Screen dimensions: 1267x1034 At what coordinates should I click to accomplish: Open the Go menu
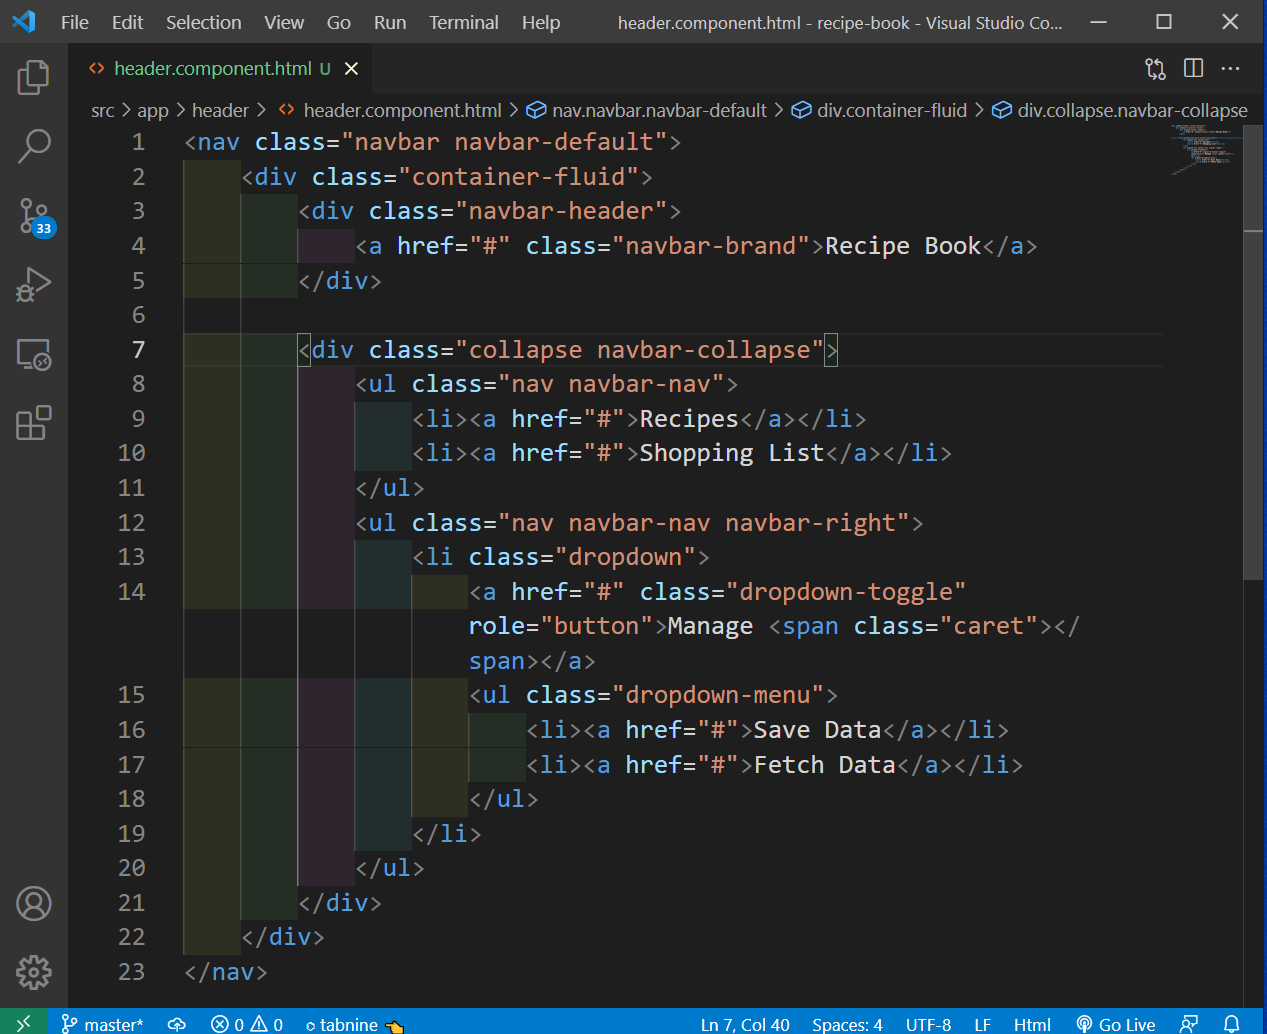click(339, 22)
